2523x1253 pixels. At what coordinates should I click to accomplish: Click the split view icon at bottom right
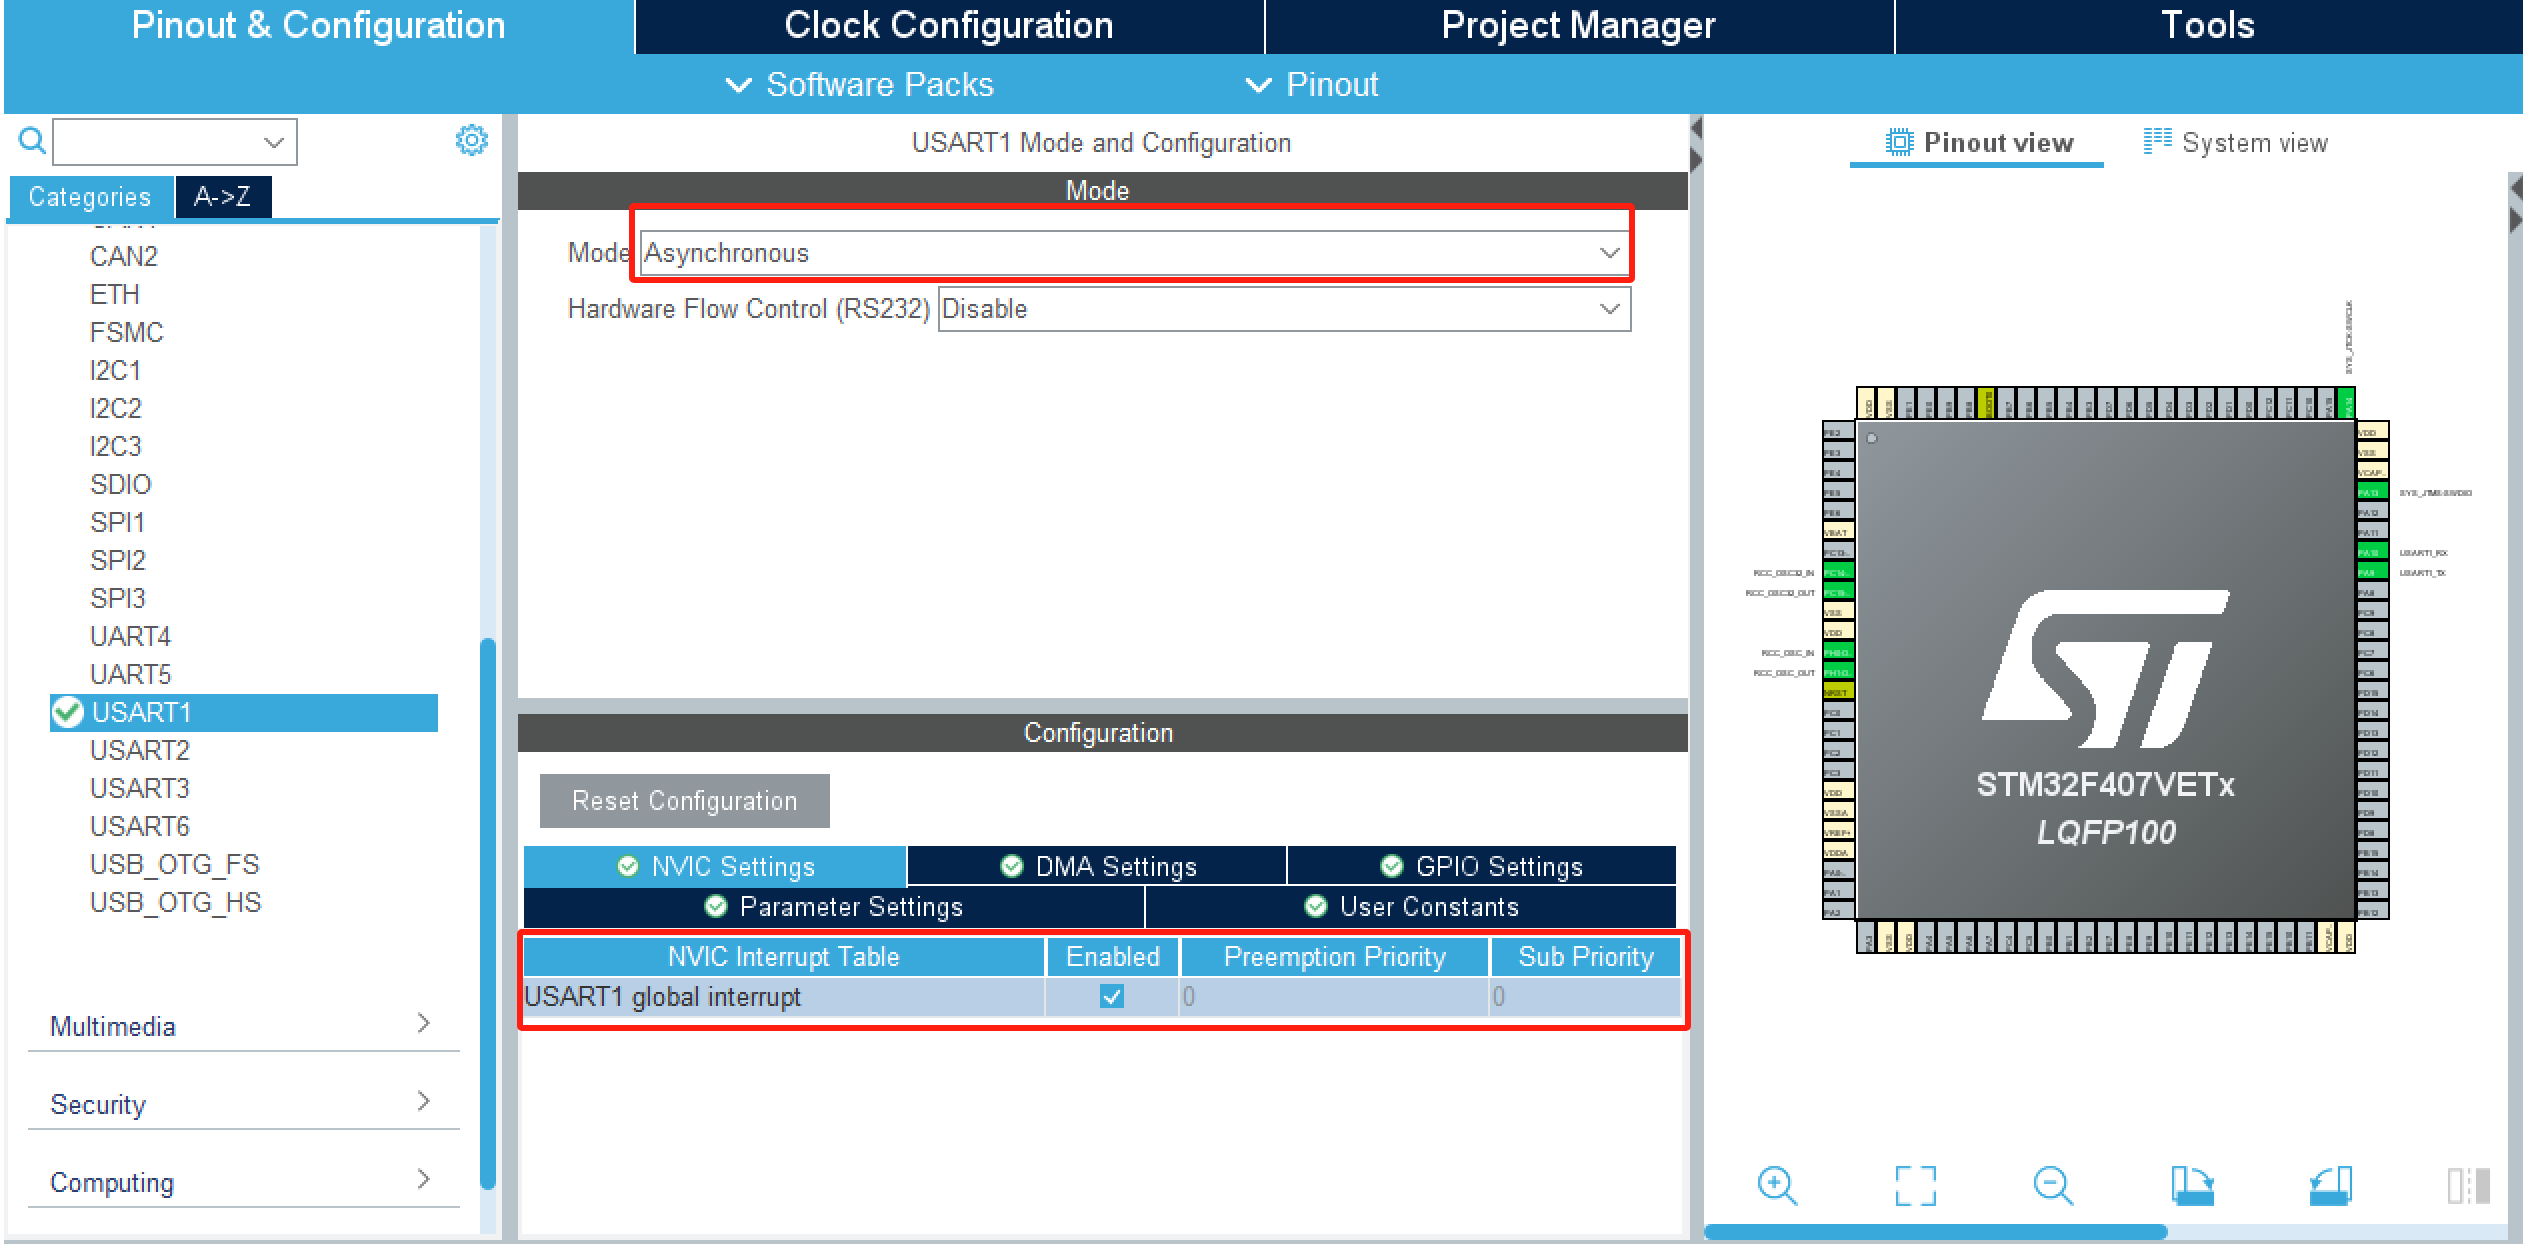click(2467, 1185)
